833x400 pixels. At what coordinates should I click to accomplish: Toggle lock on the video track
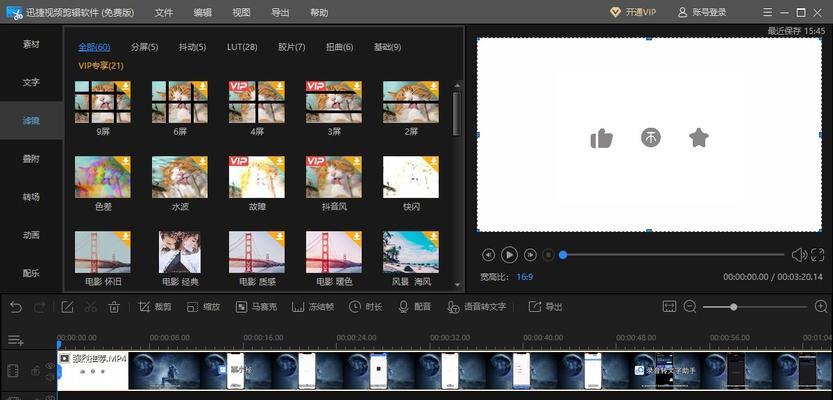click(36, 371)
